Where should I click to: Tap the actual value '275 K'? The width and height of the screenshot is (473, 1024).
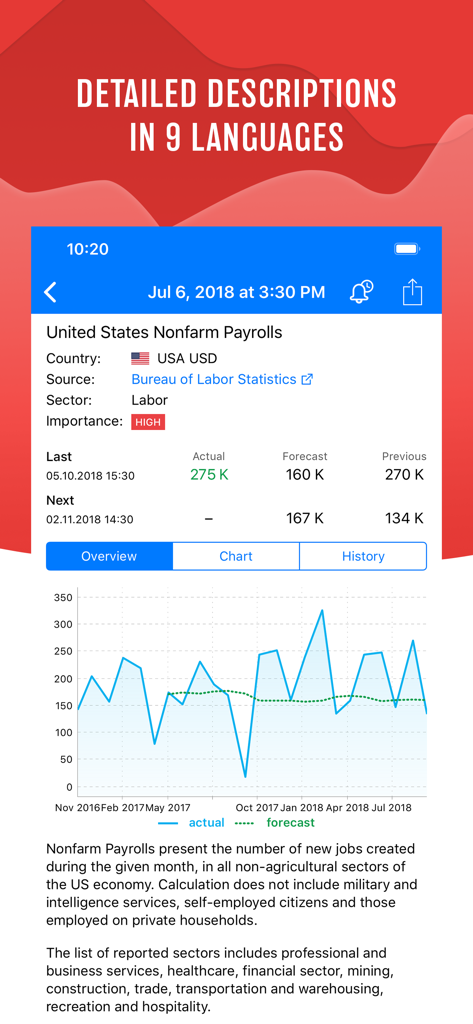pyautogui.click(x=209, y=475)
